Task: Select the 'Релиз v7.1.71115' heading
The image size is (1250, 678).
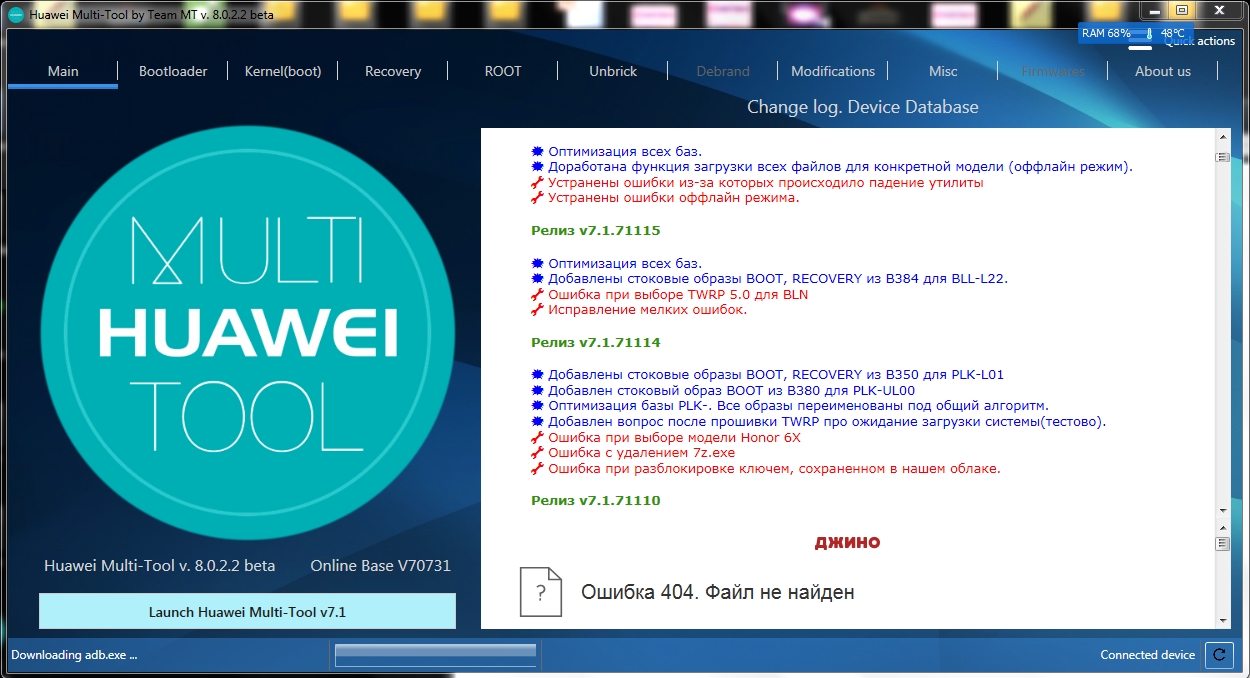Action: click(x=596, y=230)
